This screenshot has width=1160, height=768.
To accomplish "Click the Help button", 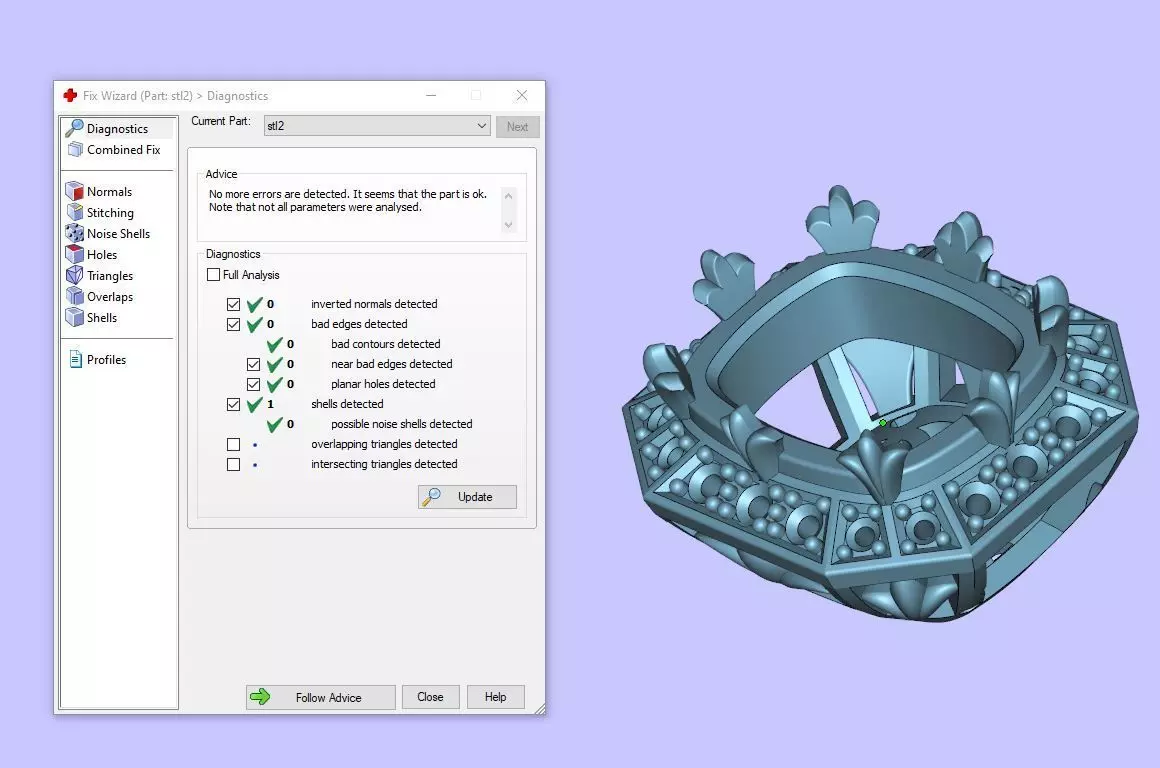I will pos(496,697).
